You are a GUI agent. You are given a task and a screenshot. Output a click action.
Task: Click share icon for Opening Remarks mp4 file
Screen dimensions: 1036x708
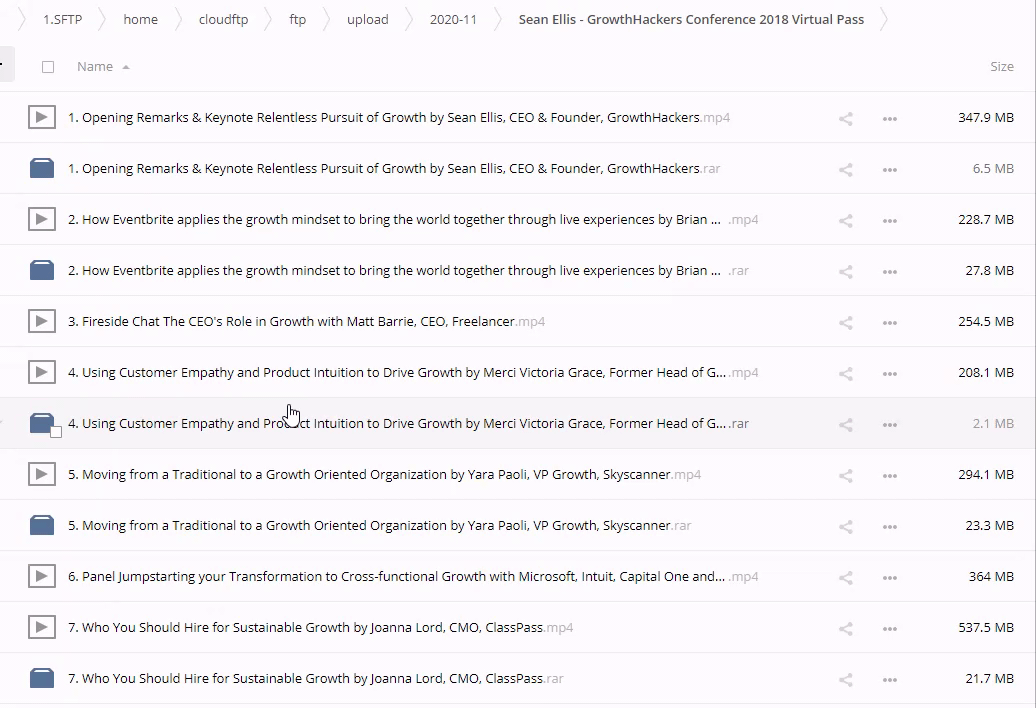tap(845, 118)
